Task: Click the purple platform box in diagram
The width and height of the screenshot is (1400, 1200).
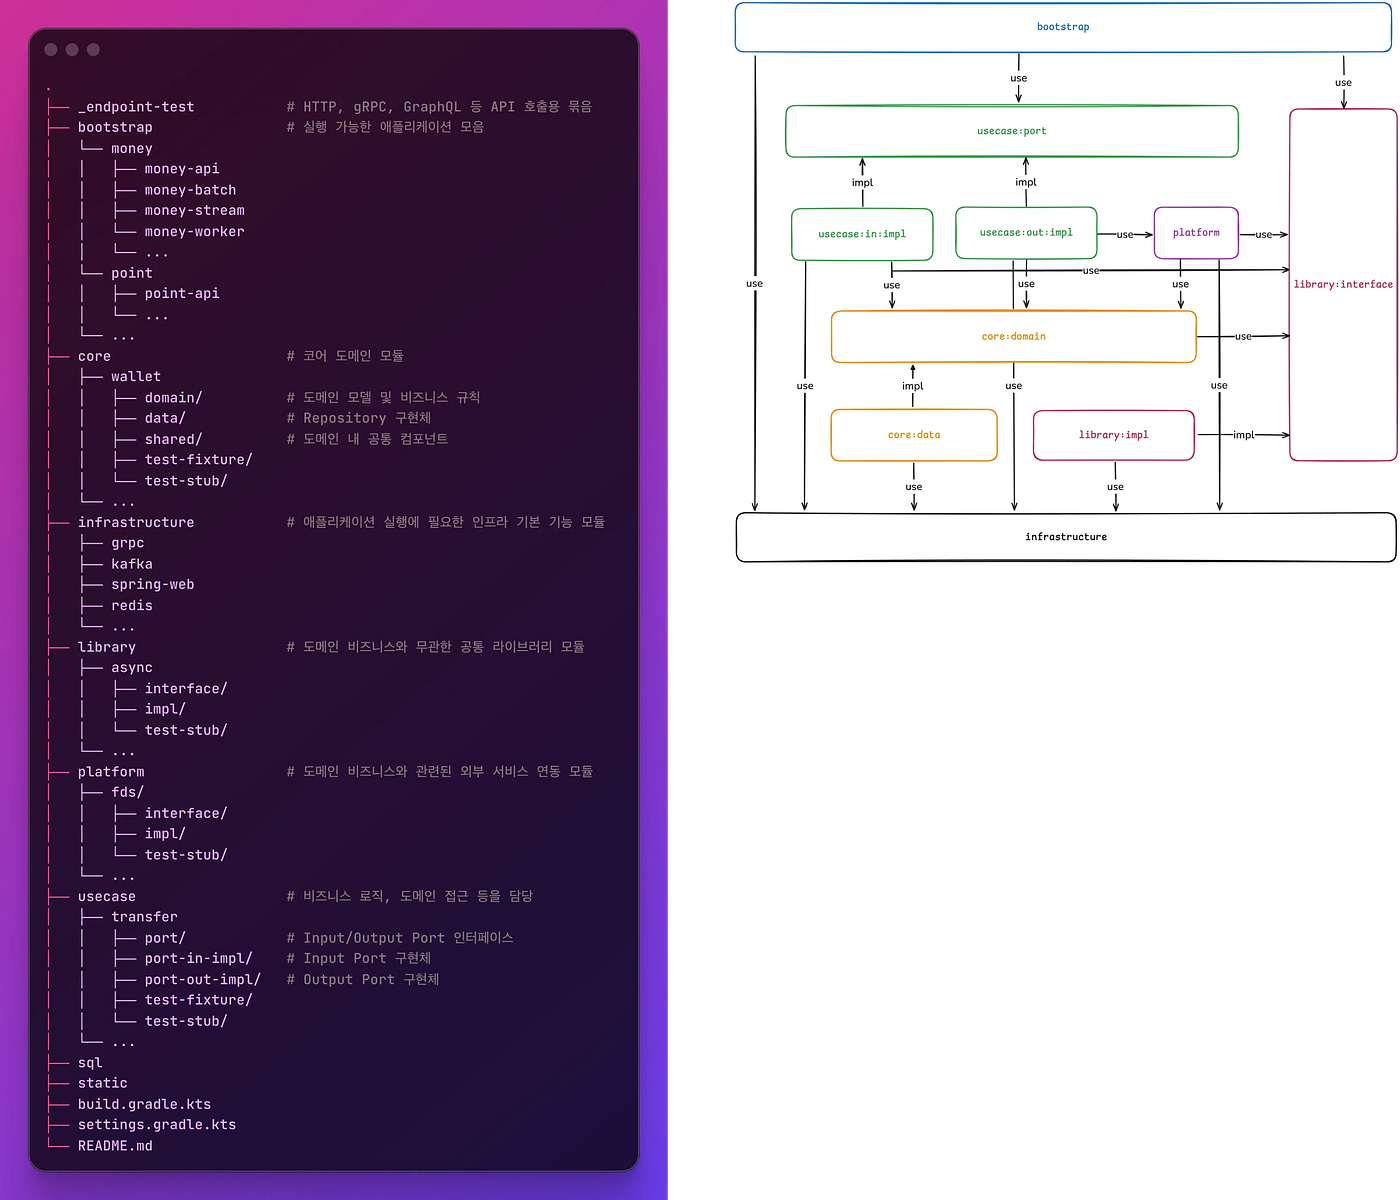Action: 1196,233
